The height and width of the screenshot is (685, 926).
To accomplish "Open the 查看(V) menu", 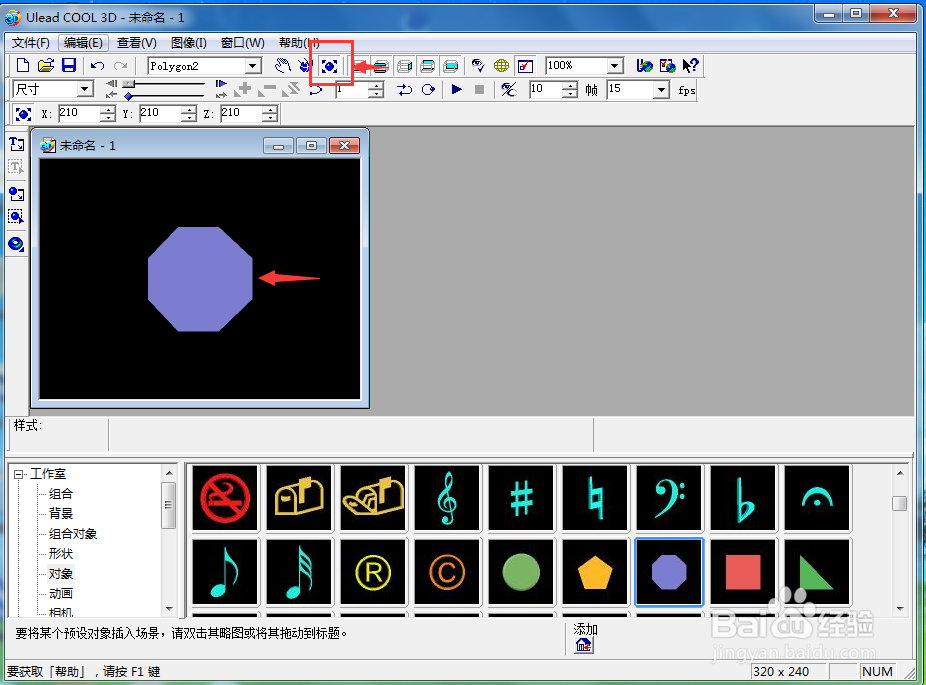I will [136, 43].
